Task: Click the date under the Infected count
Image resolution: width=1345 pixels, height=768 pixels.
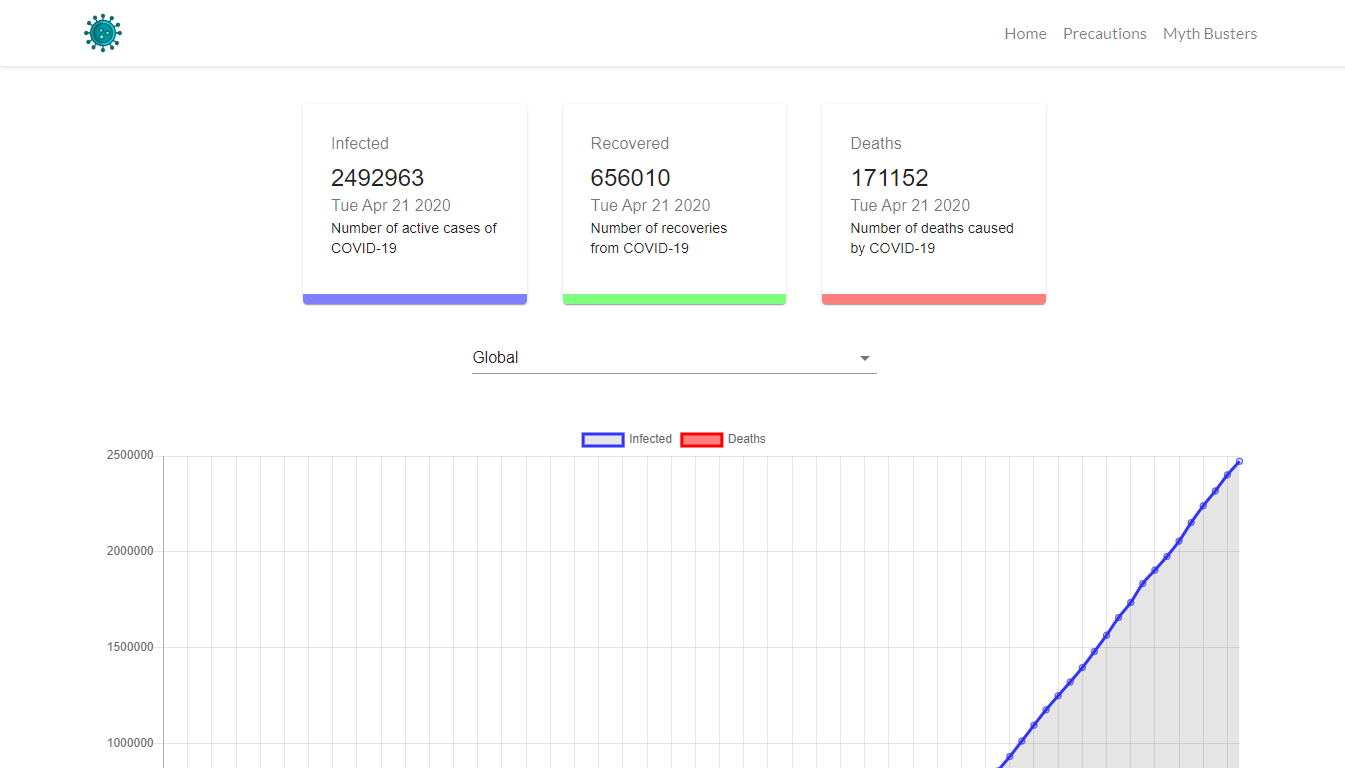Action: 391,205
